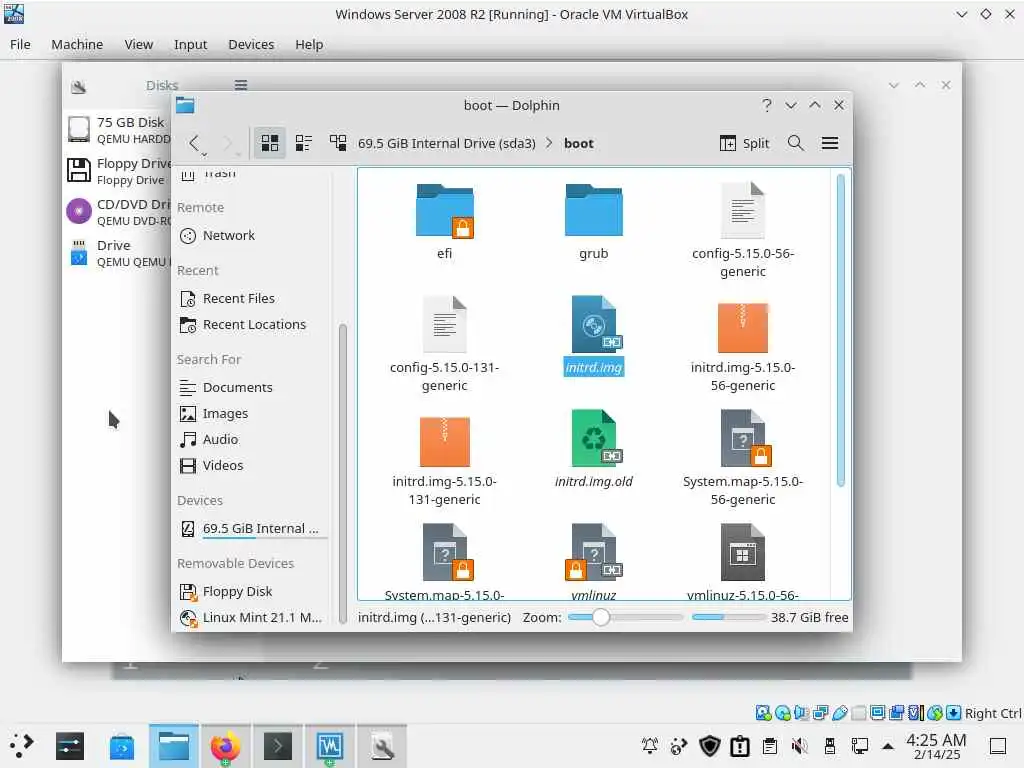
Task: Open the VirtualBox Input menu
Action: [190, 44]
